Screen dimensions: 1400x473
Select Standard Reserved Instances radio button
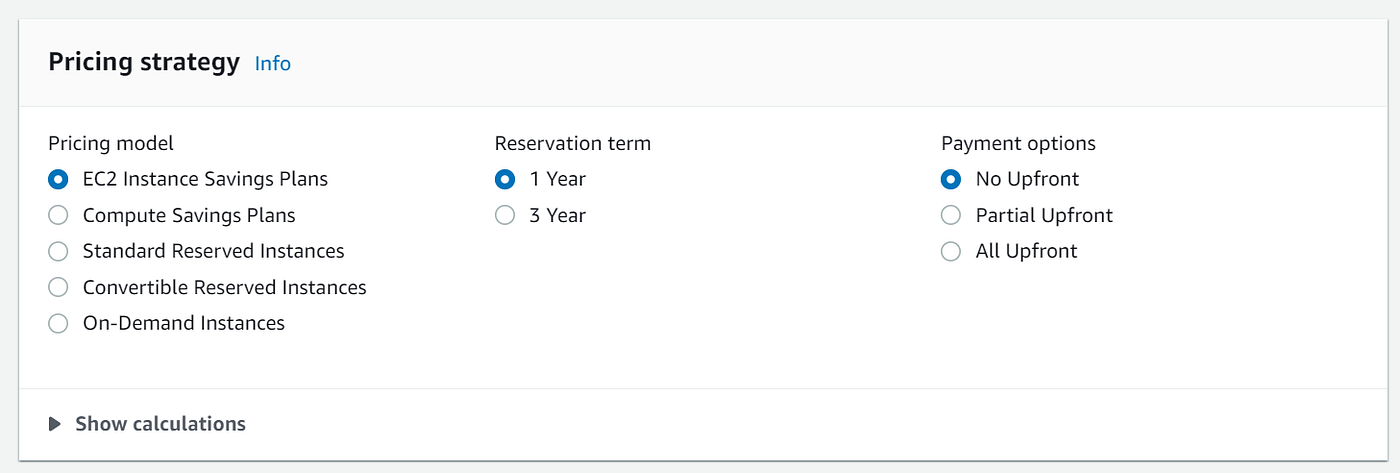coord(58,252)
